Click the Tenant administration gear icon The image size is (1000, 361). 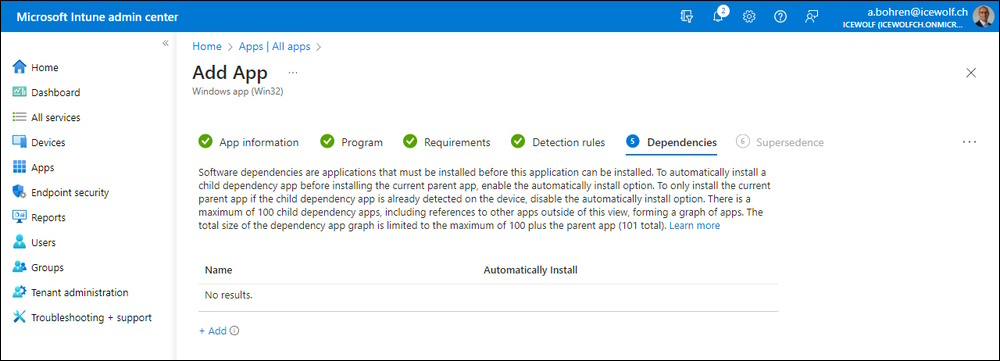[19, 292]
